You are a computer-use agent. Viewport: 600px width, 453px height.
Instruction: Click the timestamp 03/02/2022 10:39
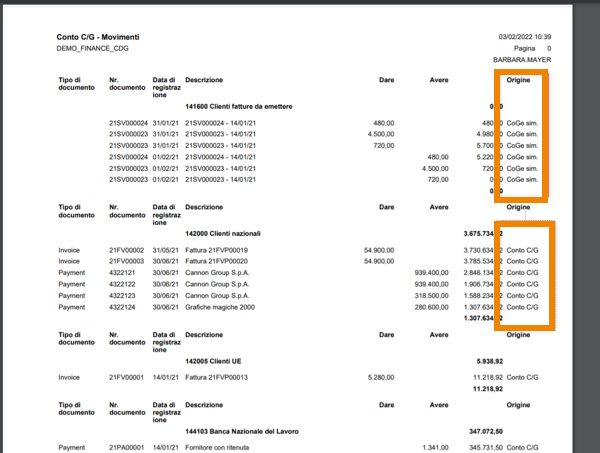pos(525,37)
